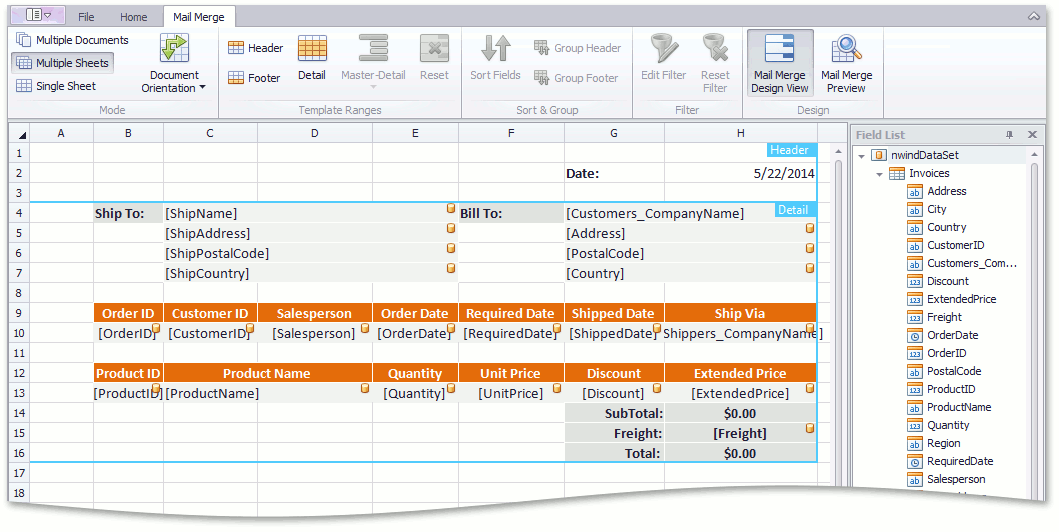Open Document Orientation dropdown
Viewport: 1059px width, 532px height.
(174, 63)
